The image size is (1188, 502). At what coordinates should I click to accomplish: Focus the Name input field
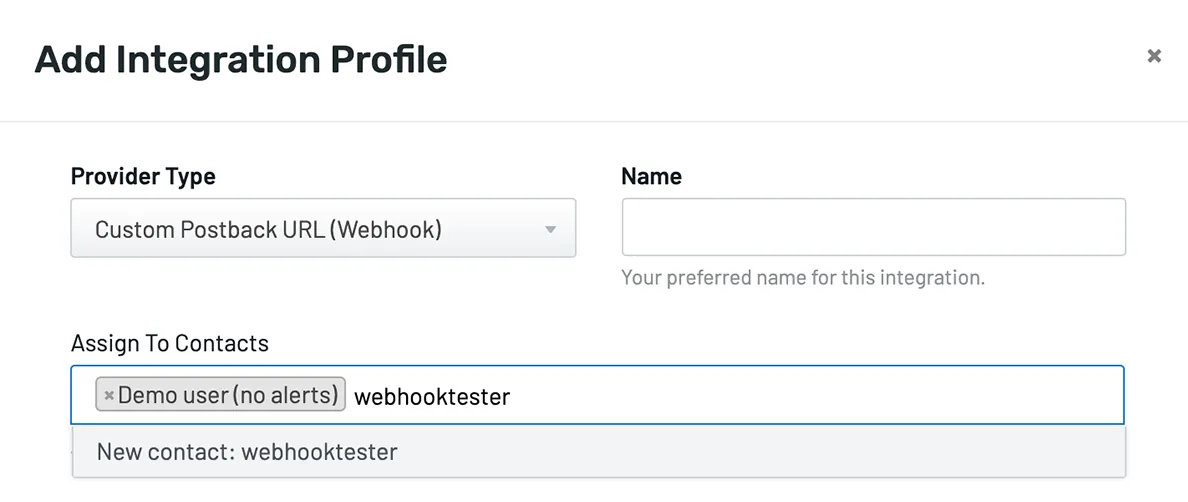[873, 227]
